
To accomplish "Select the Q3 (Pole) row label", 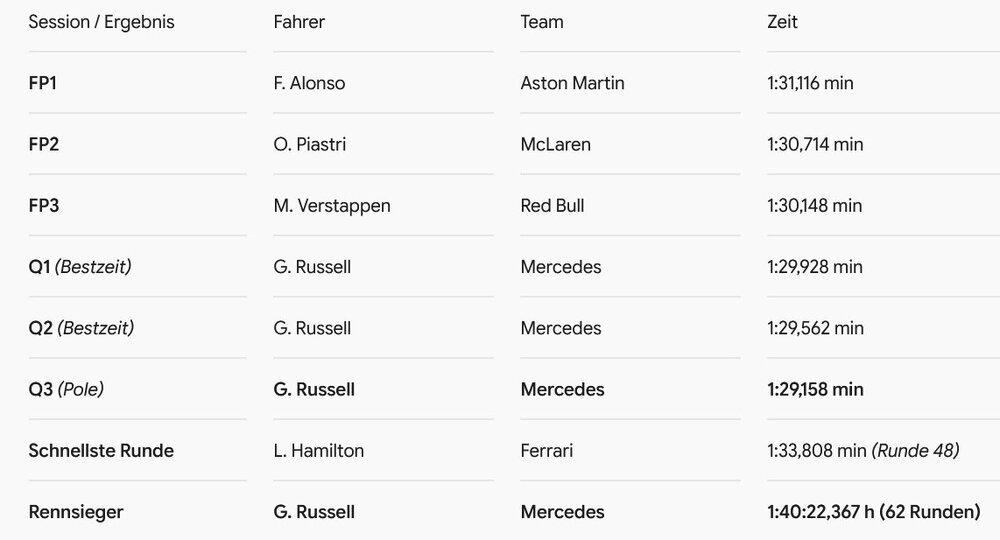I will coord(66,389).
